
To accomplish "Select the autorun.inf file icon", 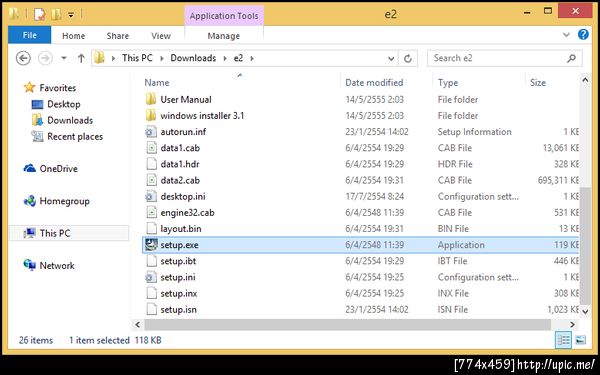I will pos(151,132).
